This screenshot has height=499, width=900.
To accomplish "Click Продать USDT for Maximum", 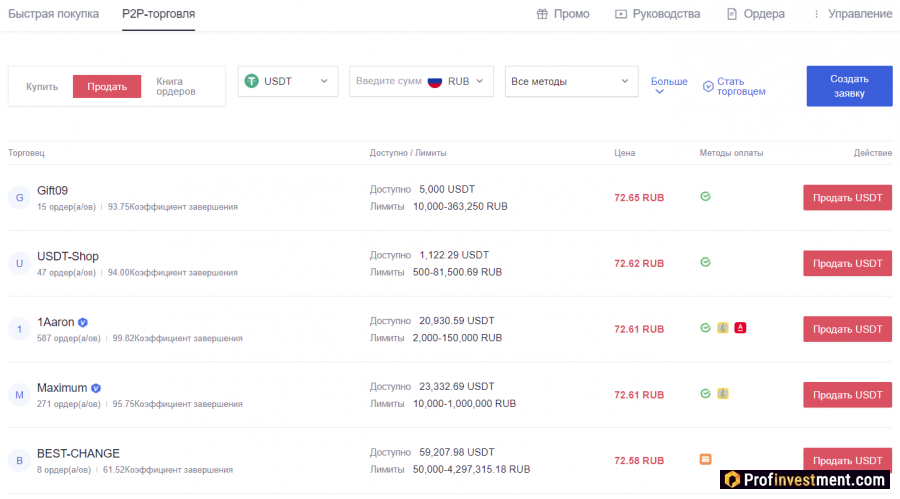I will point(847,394).
